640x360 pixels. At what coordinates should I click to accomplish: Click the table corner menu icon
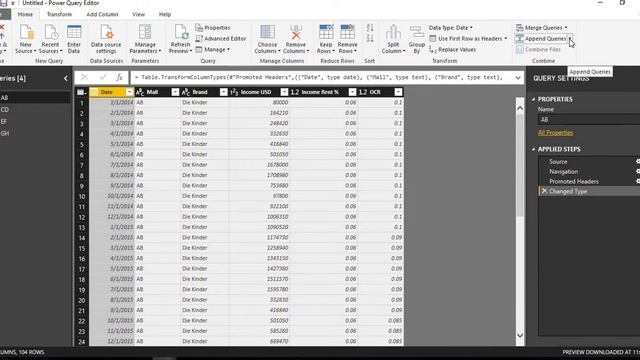coord(81,92)
